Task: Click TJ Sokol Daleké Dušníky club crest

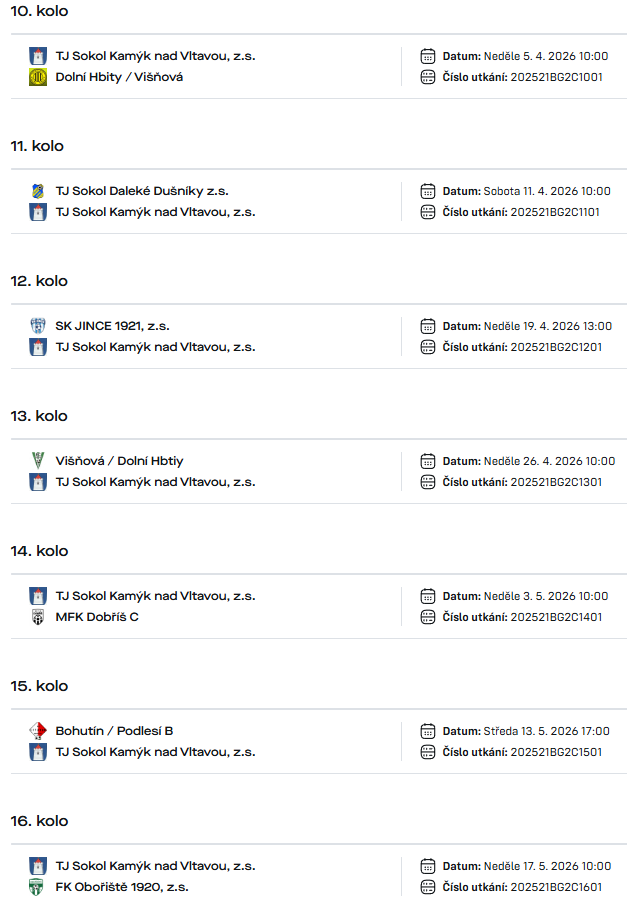Action: coord(38,191)
